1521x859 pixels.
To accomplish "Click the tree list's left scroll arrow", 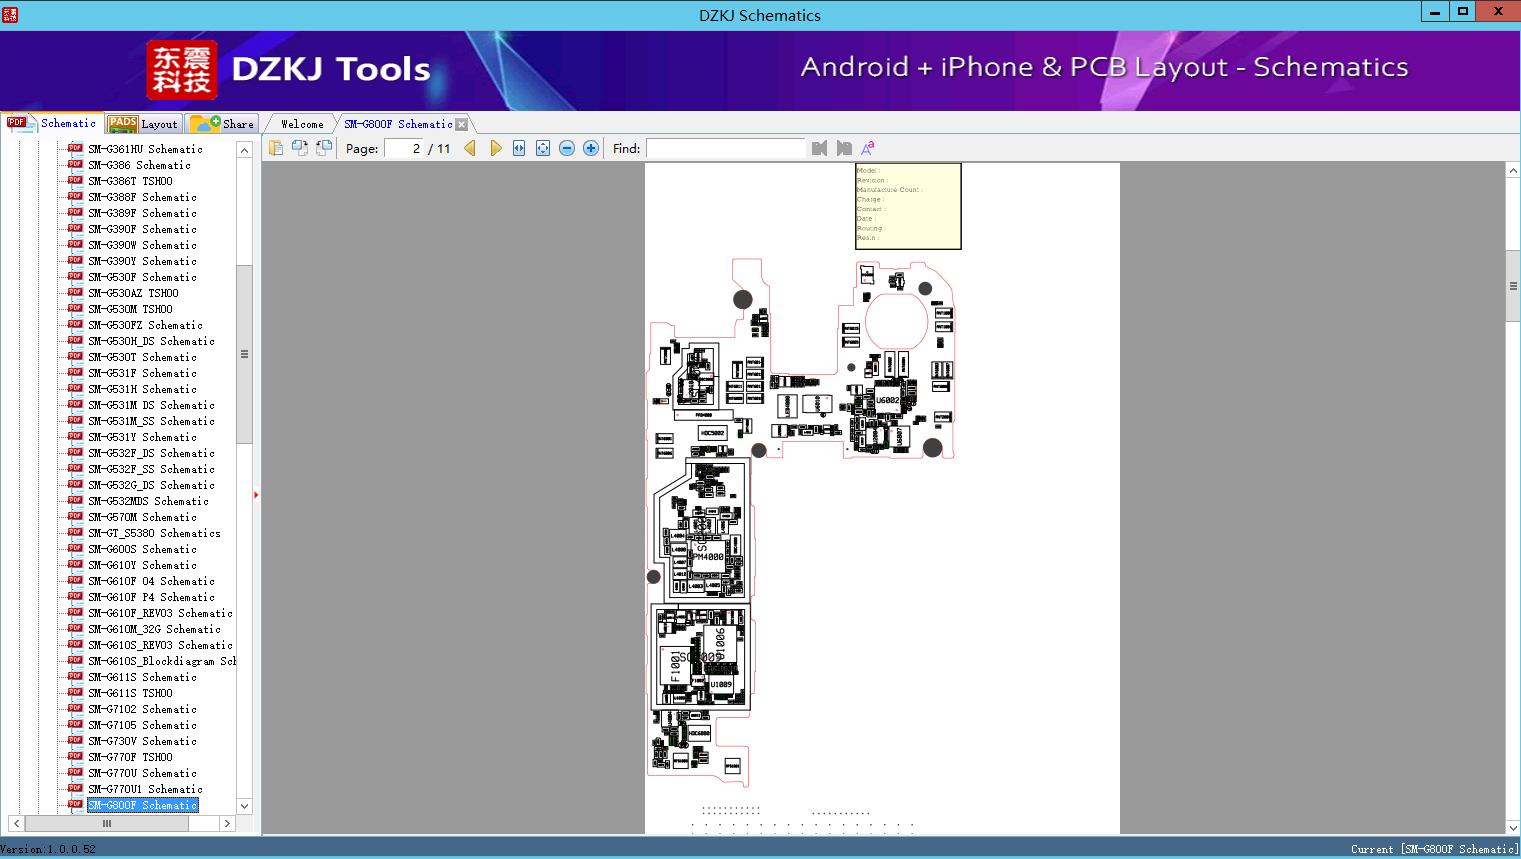I will (x=16, y=823).
